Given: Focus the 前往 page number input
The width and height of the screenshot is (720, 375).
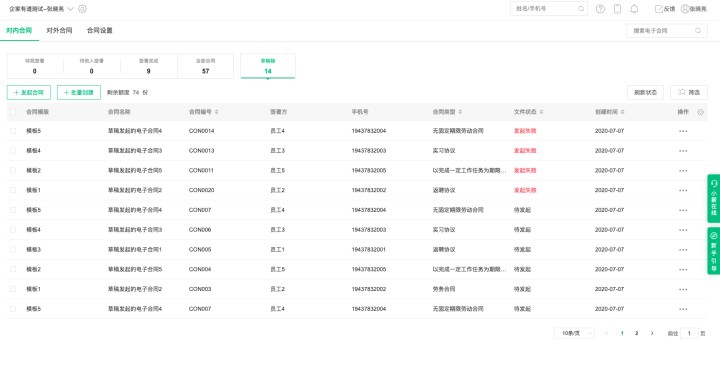Looking at the screenshot, I should coord(689,333).
